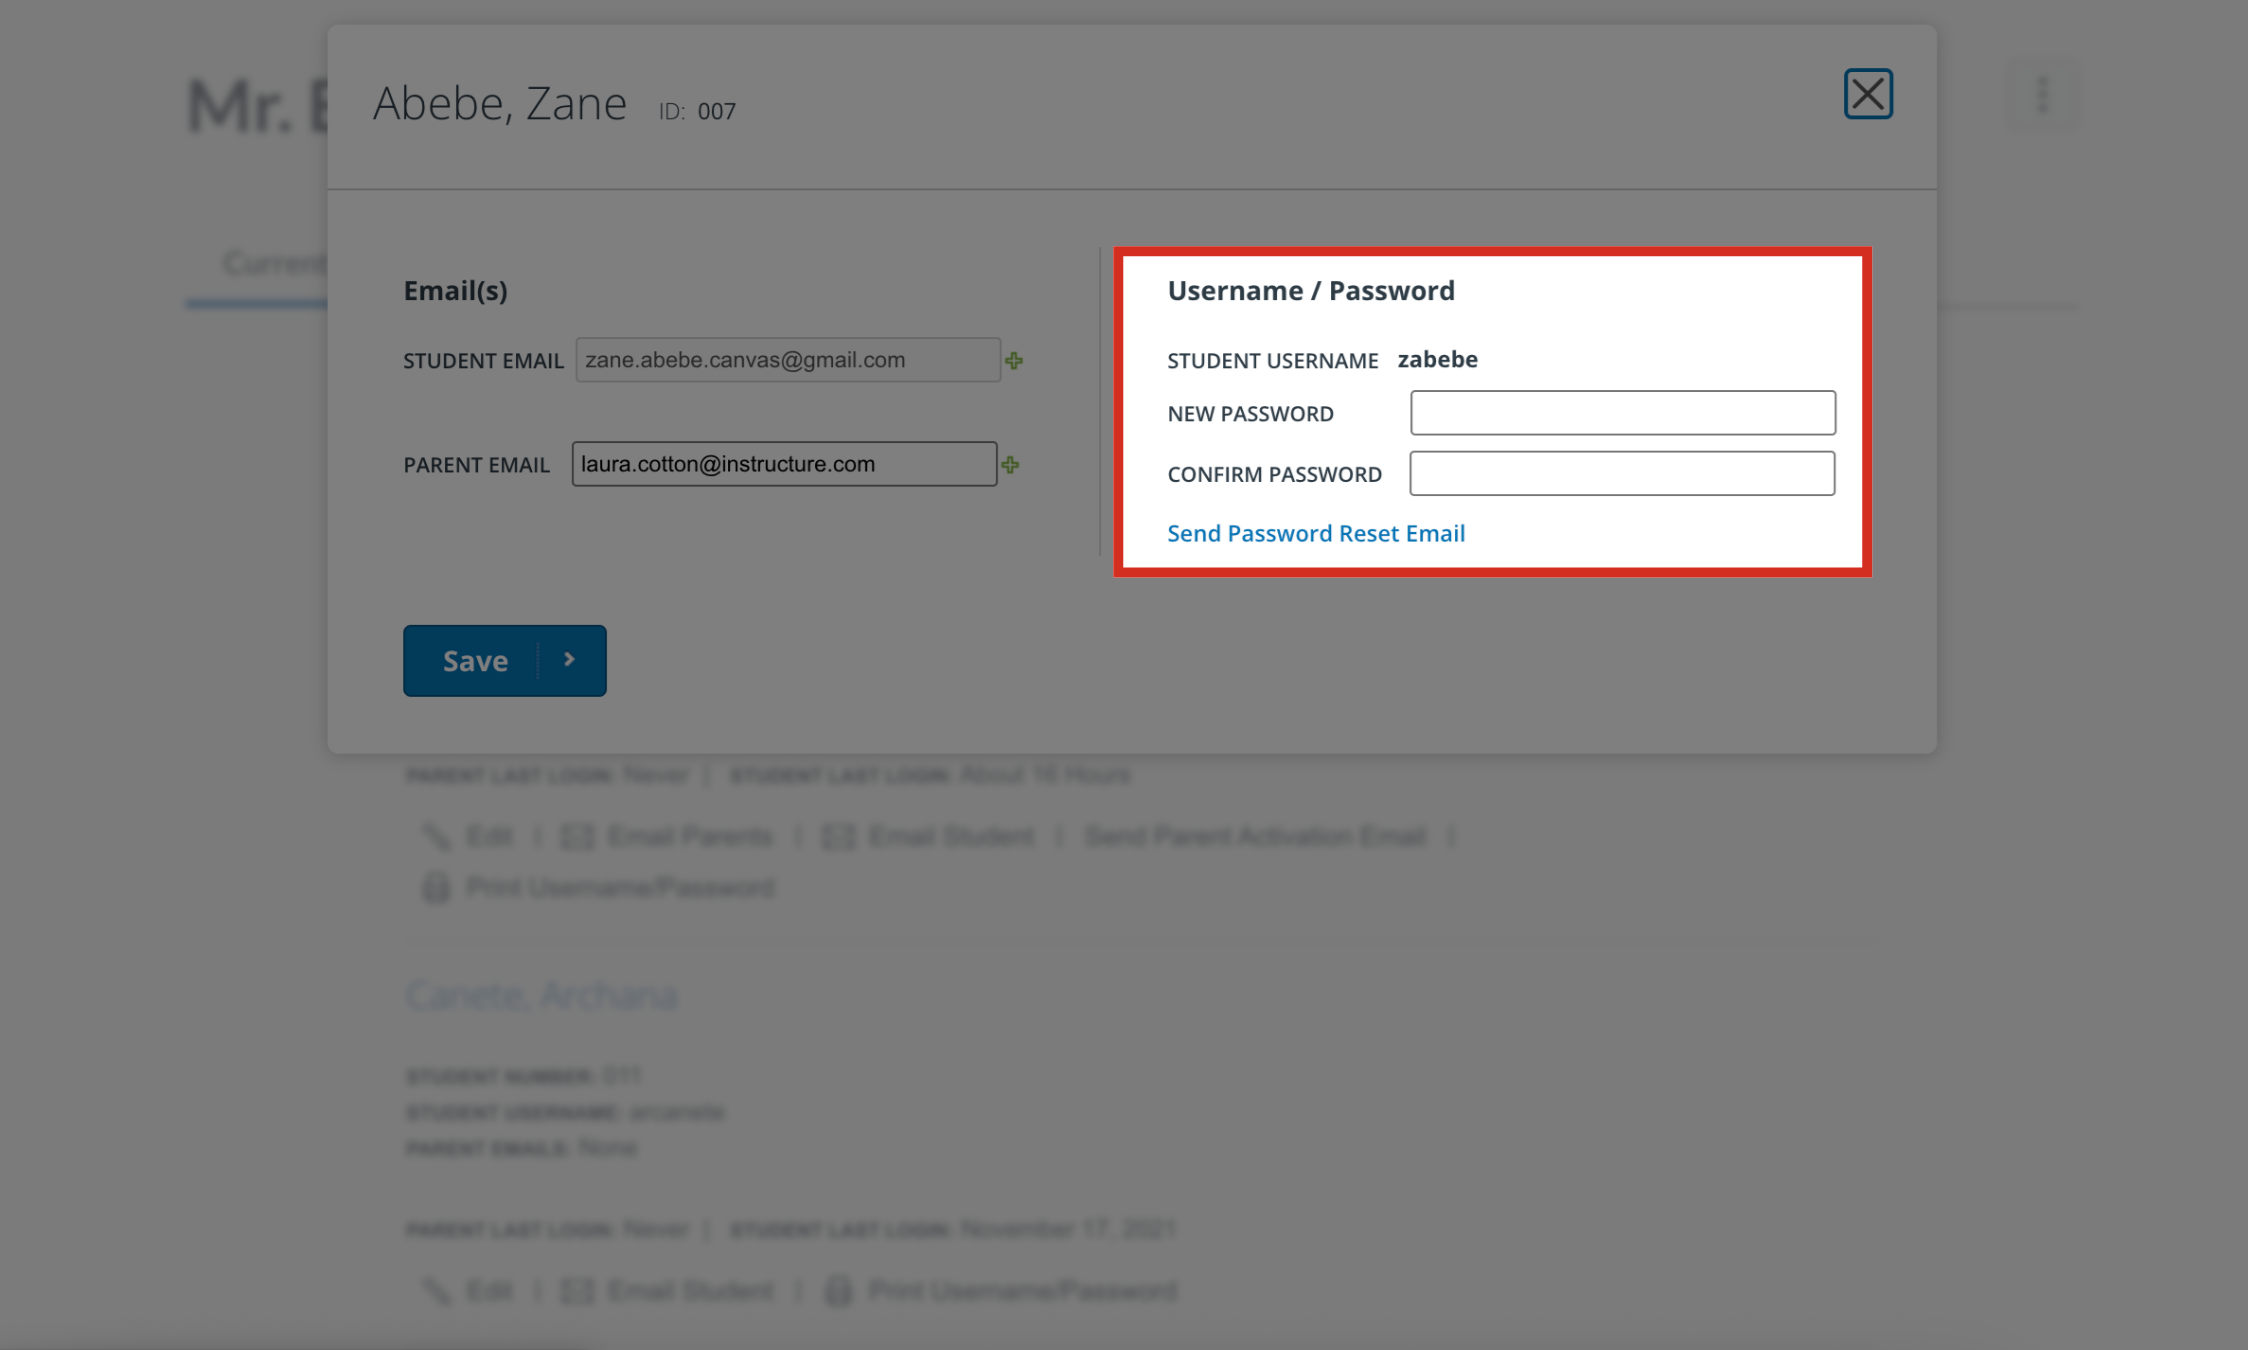2248x1350 pixels.
Task: Click the plus icon beside Parent Email
Action: click(1010, 465)
